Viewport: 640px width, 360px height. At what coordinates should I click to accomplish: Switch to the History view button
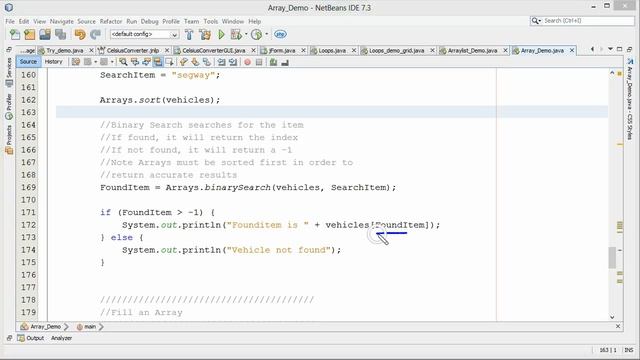53,62
